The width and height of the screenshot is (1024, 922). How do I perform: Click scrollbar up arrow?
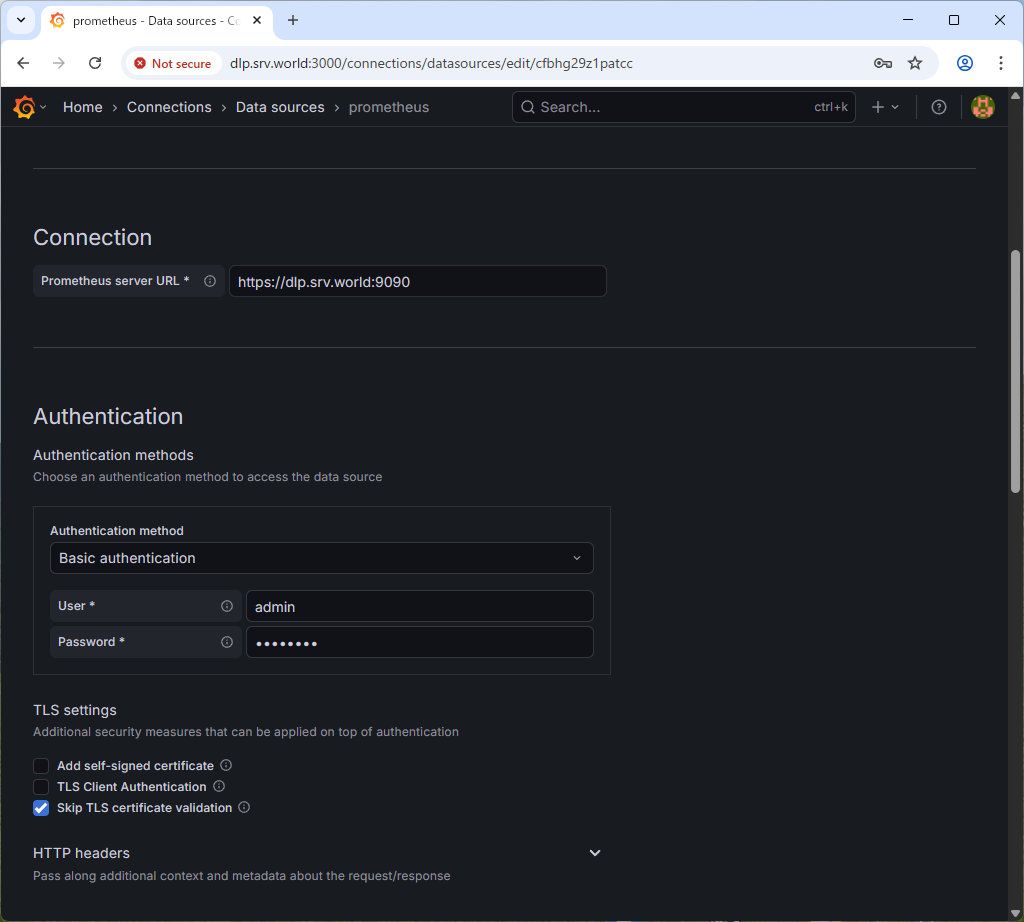coord(1015,95)
